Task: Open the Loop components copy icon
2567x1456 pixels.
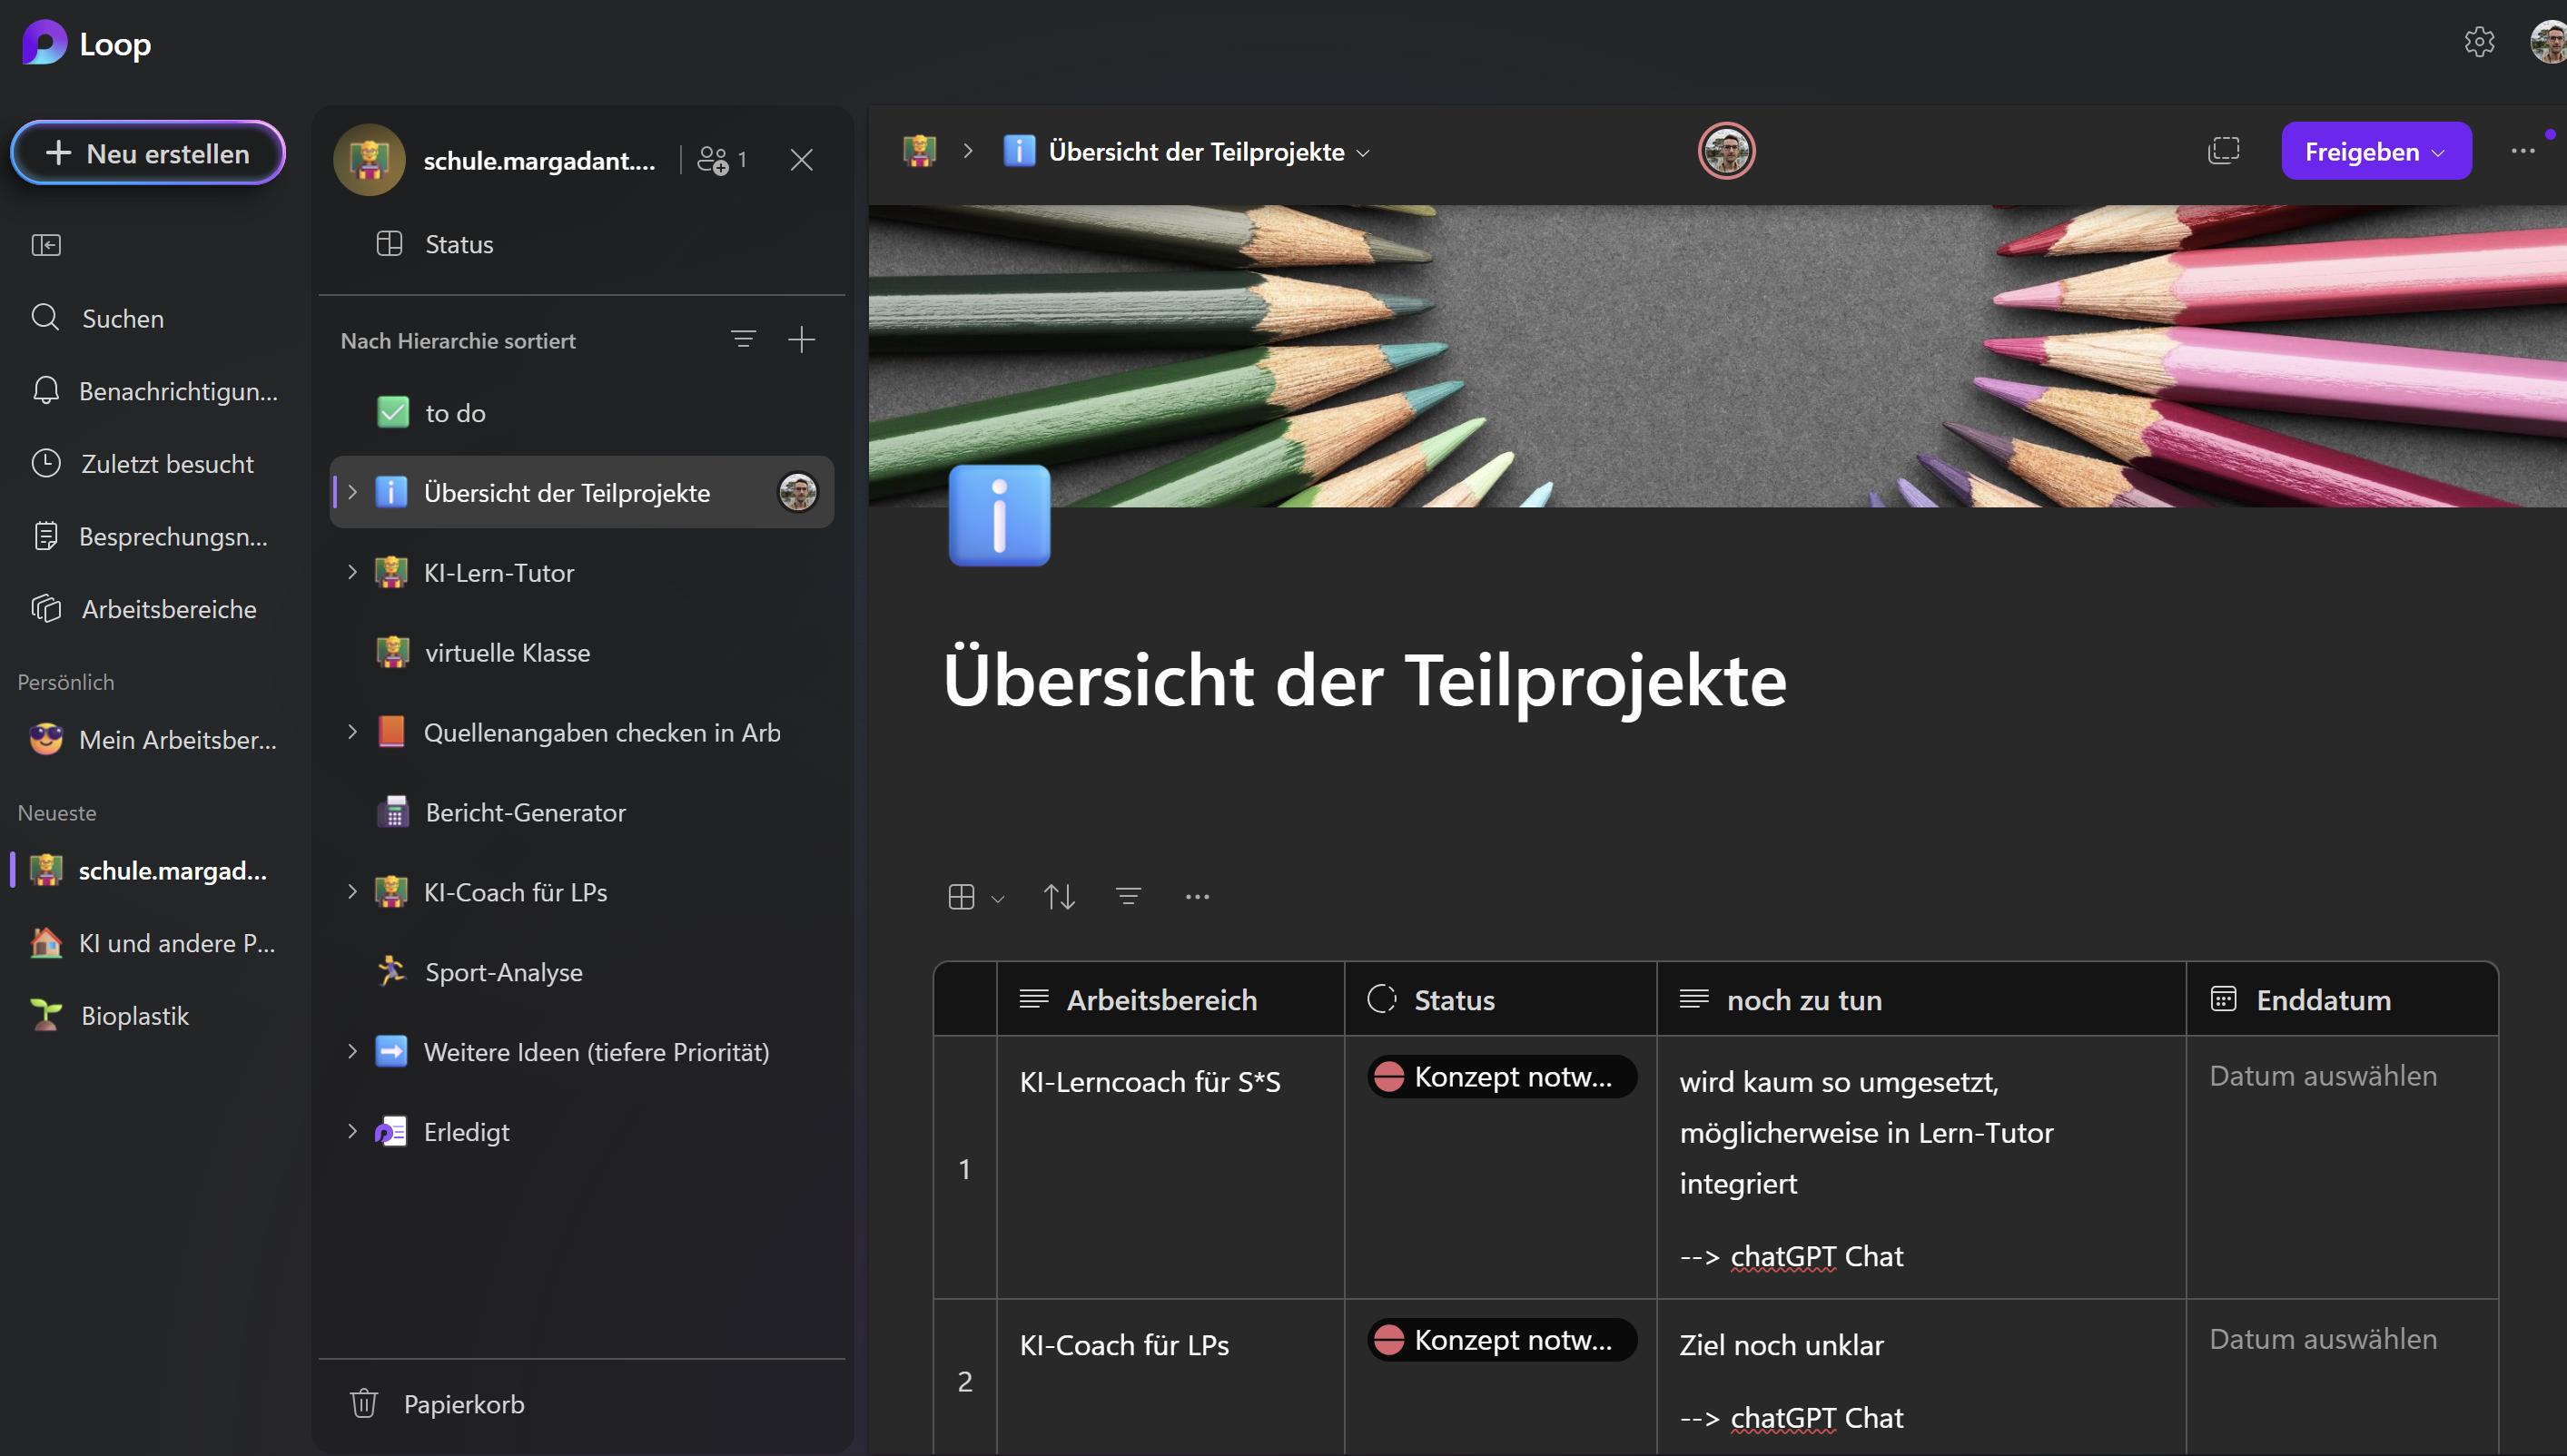Action: coord(2223,151)
